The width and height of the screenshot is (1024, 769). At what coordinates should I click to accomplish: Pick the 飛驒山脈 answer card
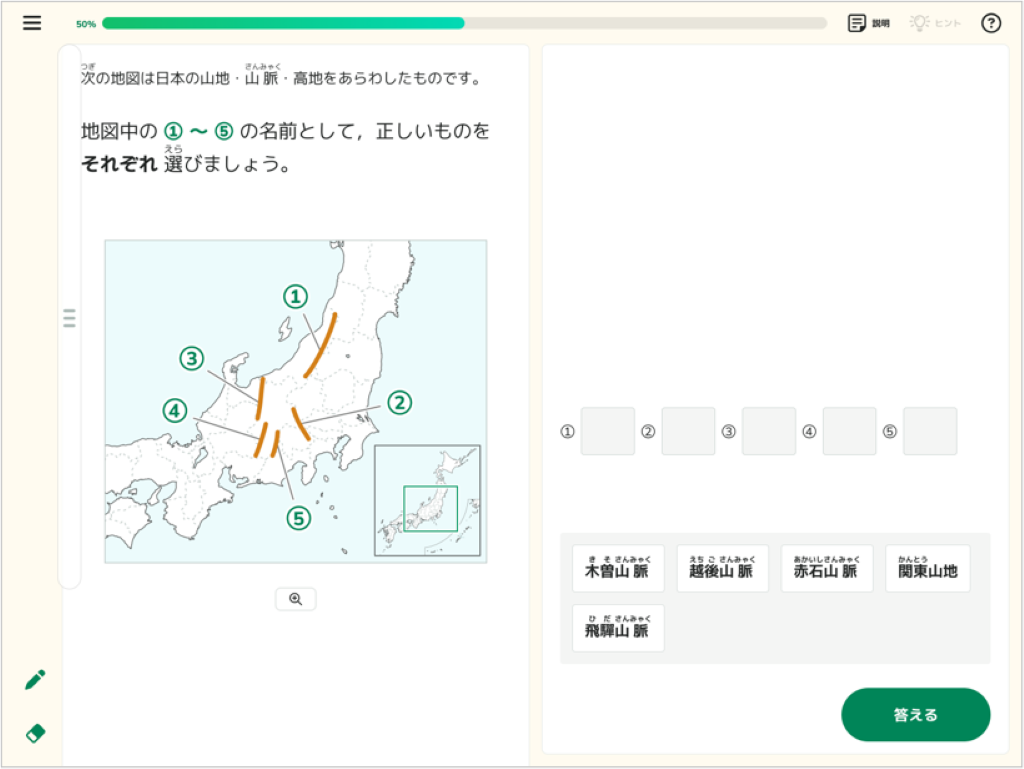pos(618,628)
